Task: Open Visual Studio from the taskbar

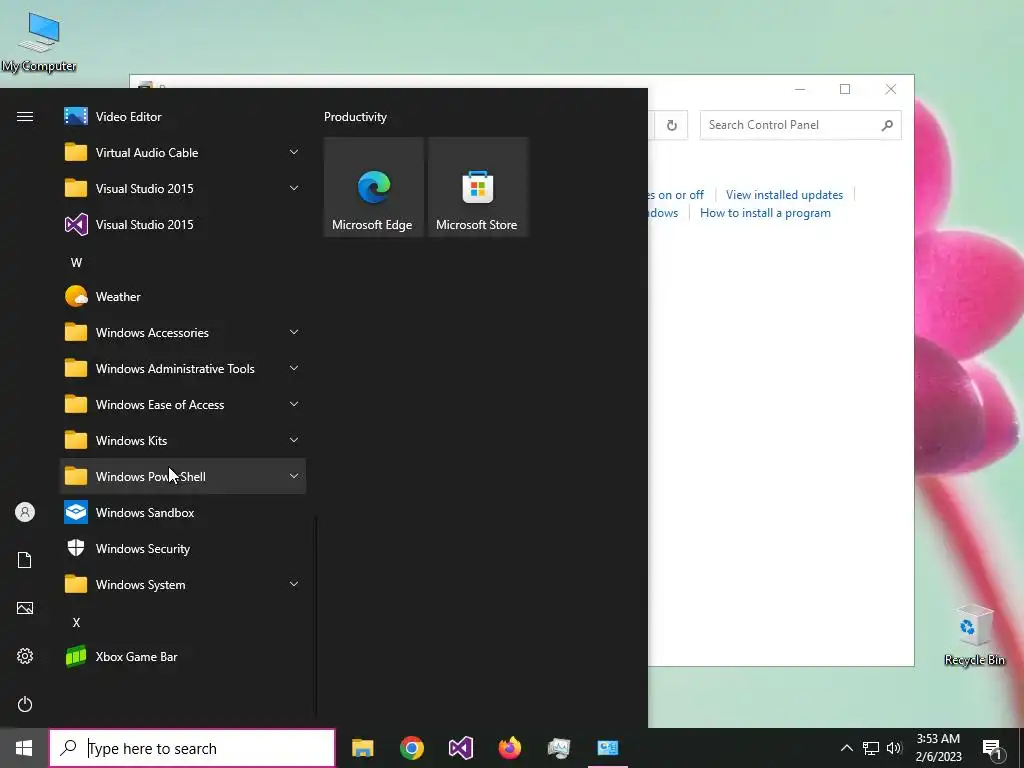Action: (x=460, y=748)
